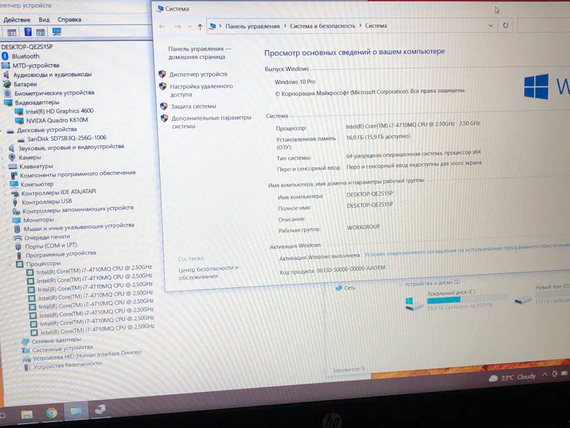Viewport: 570px width, 428px height.
Task: Select the Очереди печати printer icon
Action: [x=18, y=238]
